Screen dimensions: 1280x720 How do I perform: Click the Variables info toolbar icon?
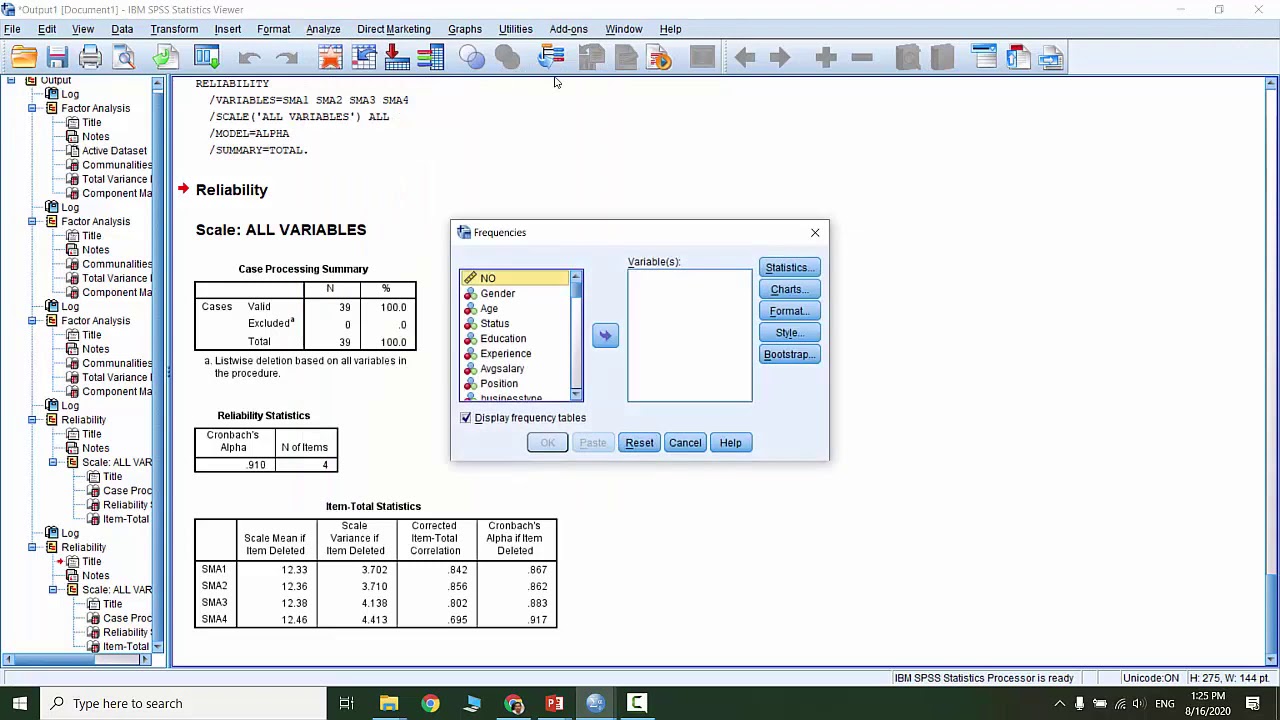[x=430, y=58]
